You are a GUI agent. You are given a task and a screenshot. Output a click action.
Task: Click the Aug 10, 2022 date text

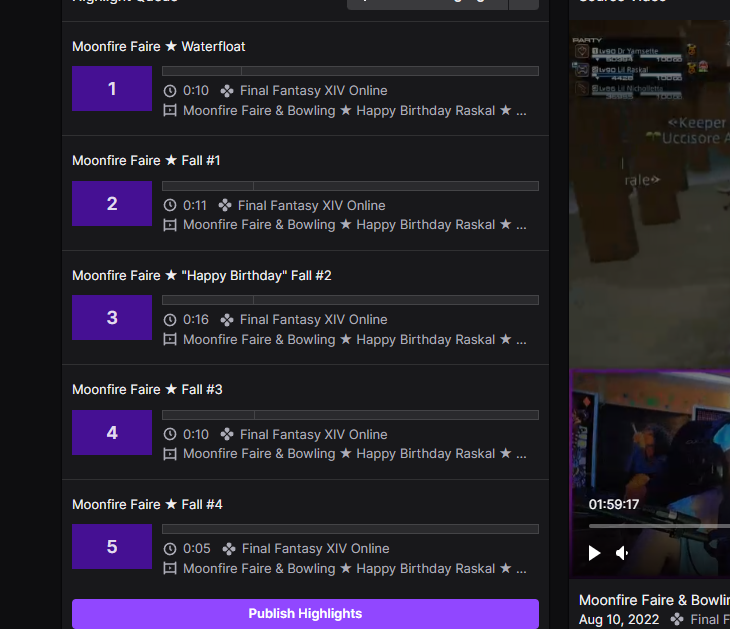coord(619,620)
